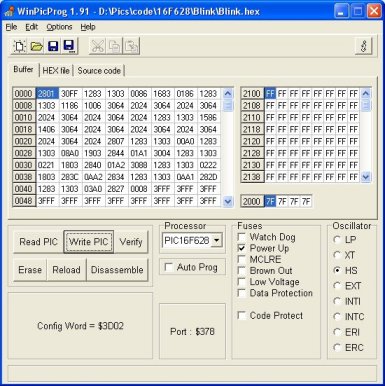Screen dimensions: 385x386
Task: Click the hardware icon at toolbar's right end
Action: click(364, 46)
